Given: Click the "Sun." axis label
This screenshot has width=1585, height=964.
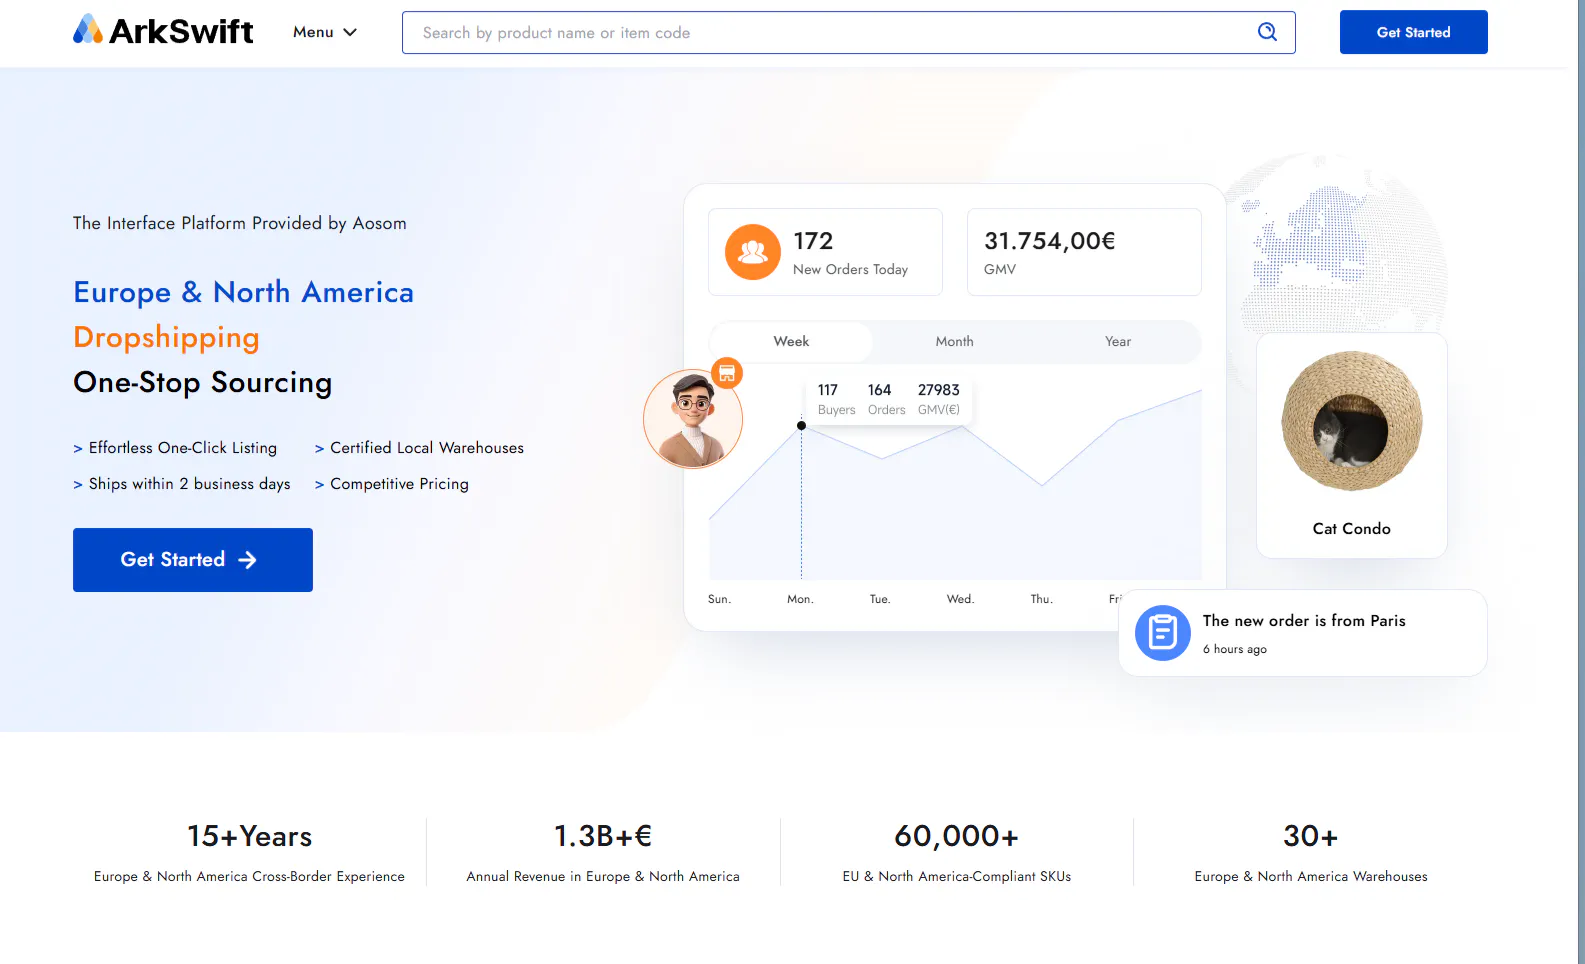Looking at the screenshot, I should [719, 599].
